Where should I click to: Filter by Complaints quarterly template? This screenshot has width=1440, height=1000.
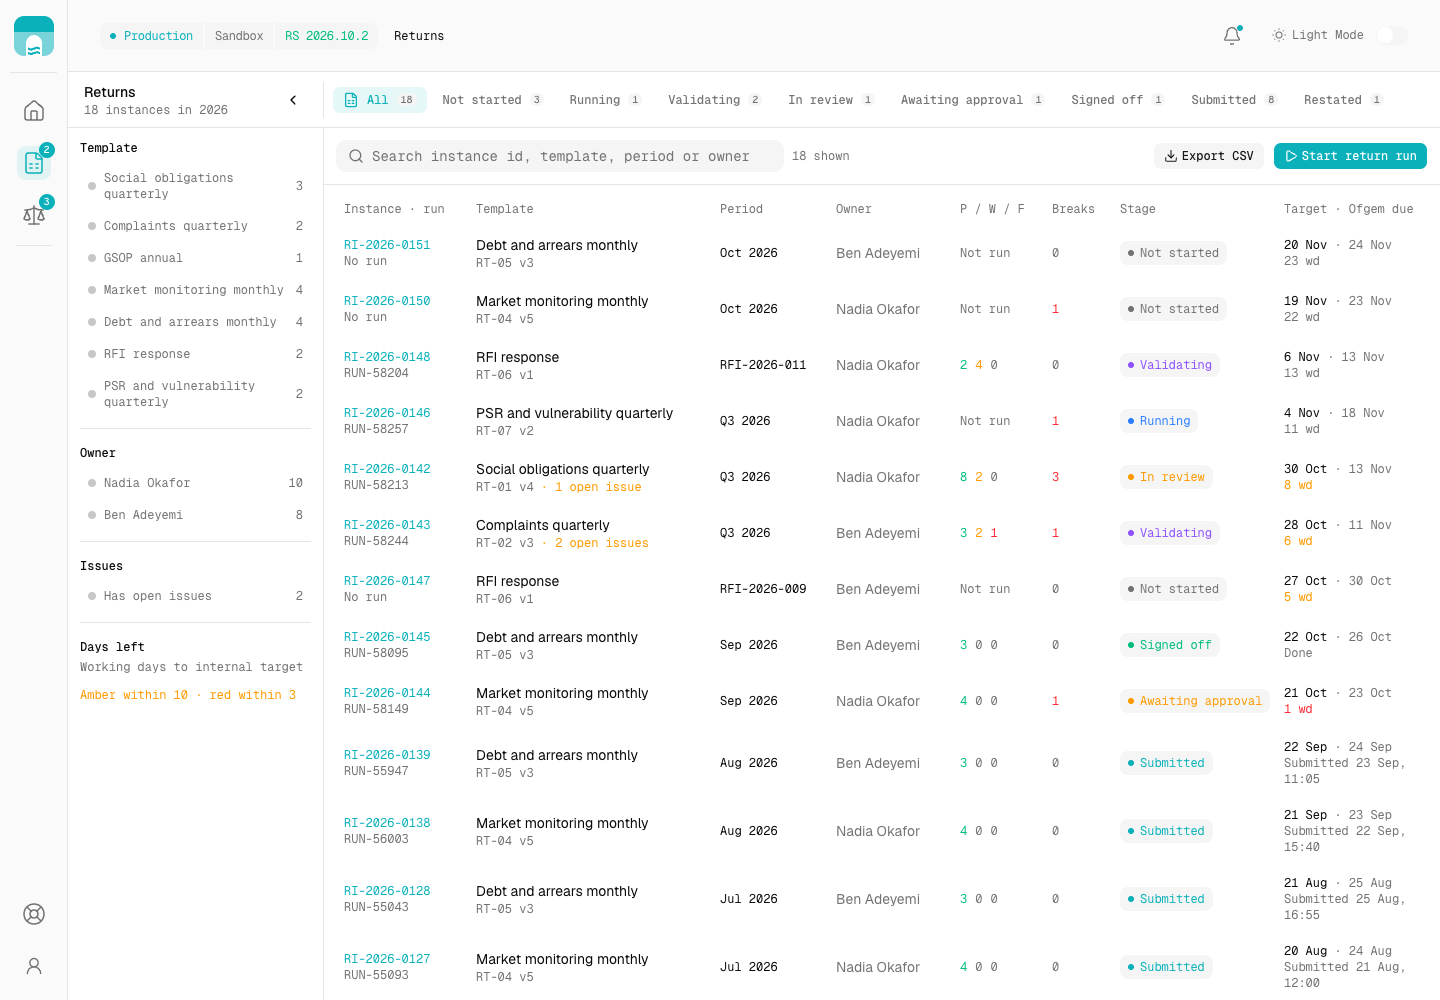point(195,226)
